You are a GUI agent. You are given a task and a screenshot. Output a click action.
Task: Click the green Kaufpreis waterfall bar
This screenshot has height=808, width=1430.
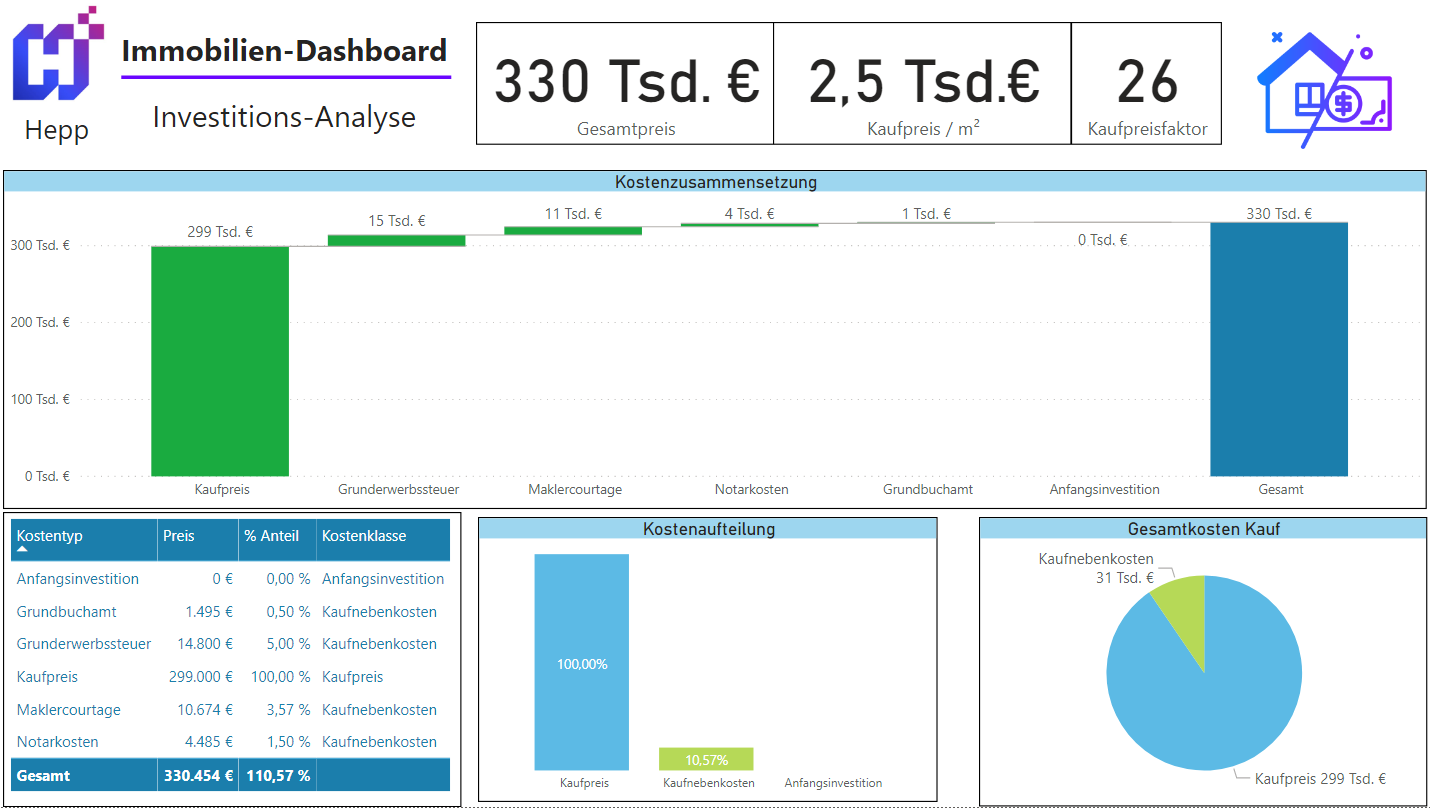[x=220, y=360]
